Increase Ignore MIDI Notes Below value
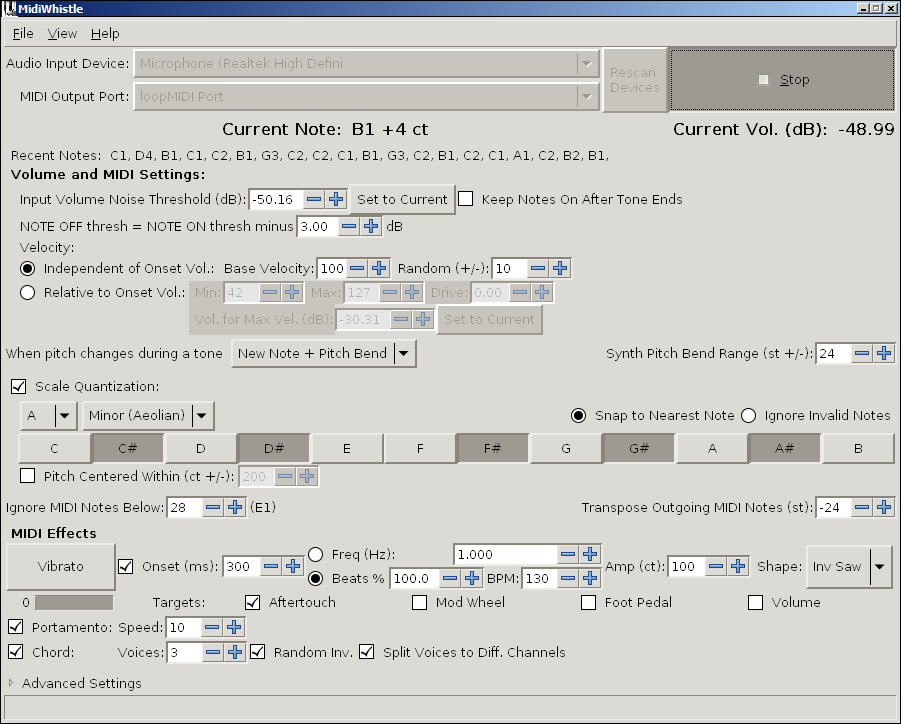901x724 pixels. pos(235,507)
